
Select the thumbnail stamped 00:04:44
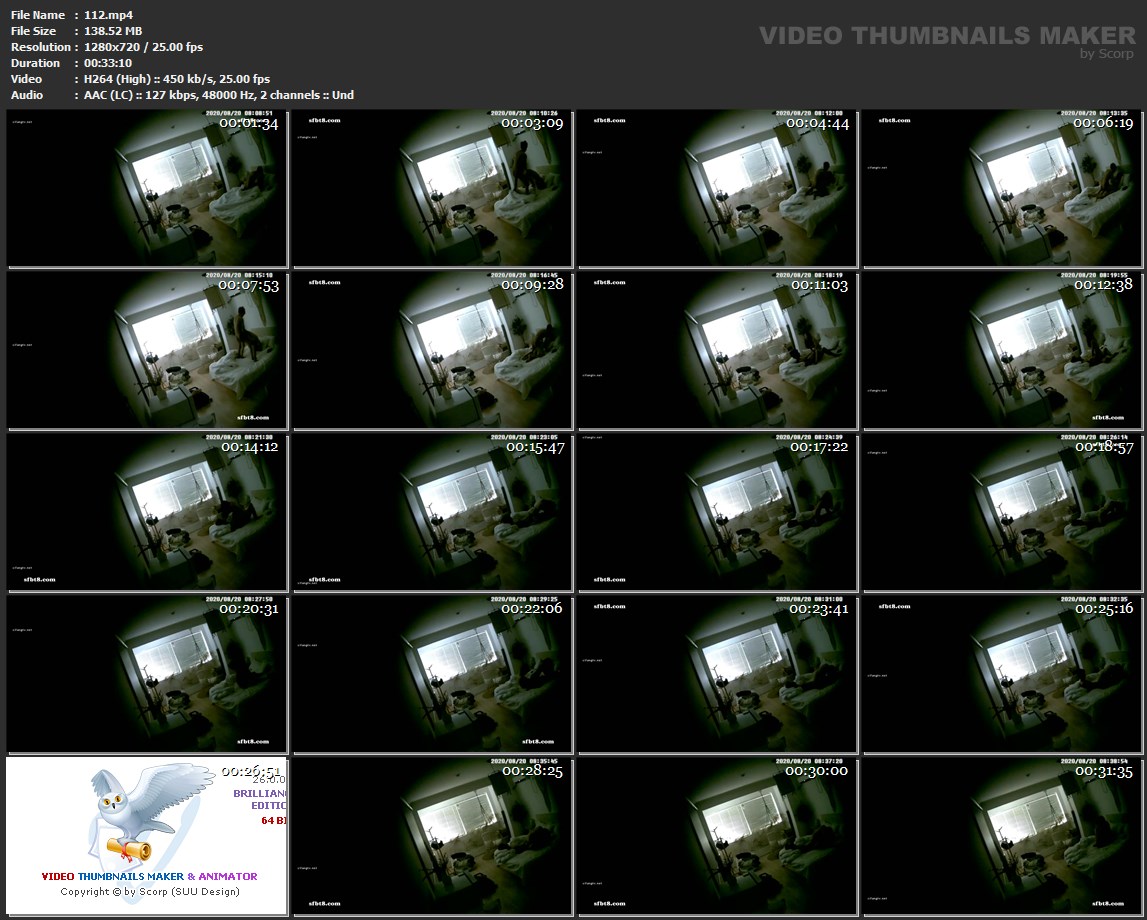(x=717, y=189)
